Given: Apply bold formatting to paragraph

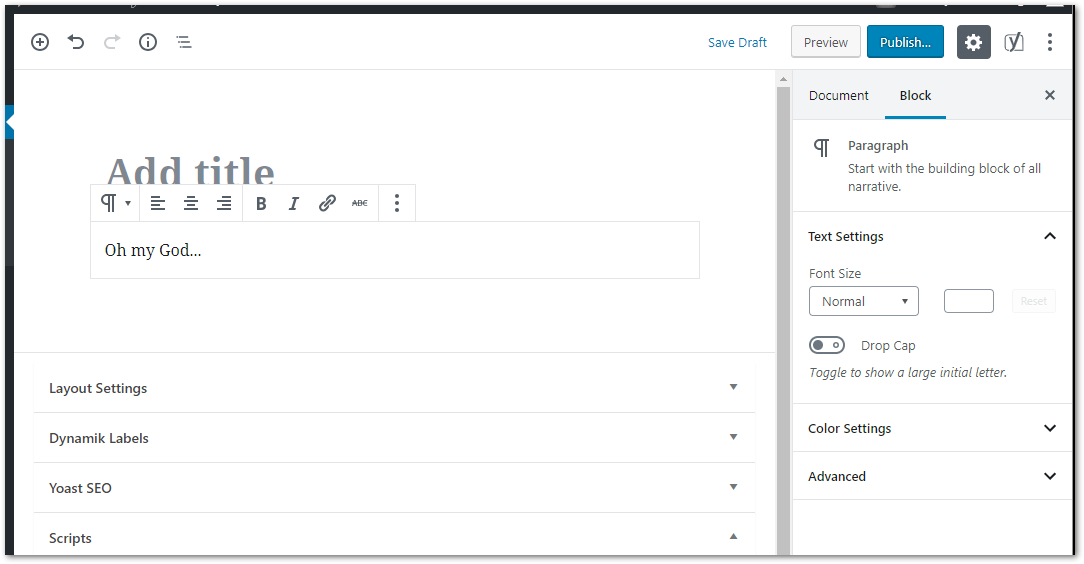Looking at the screenshot, I should [261, 203].
